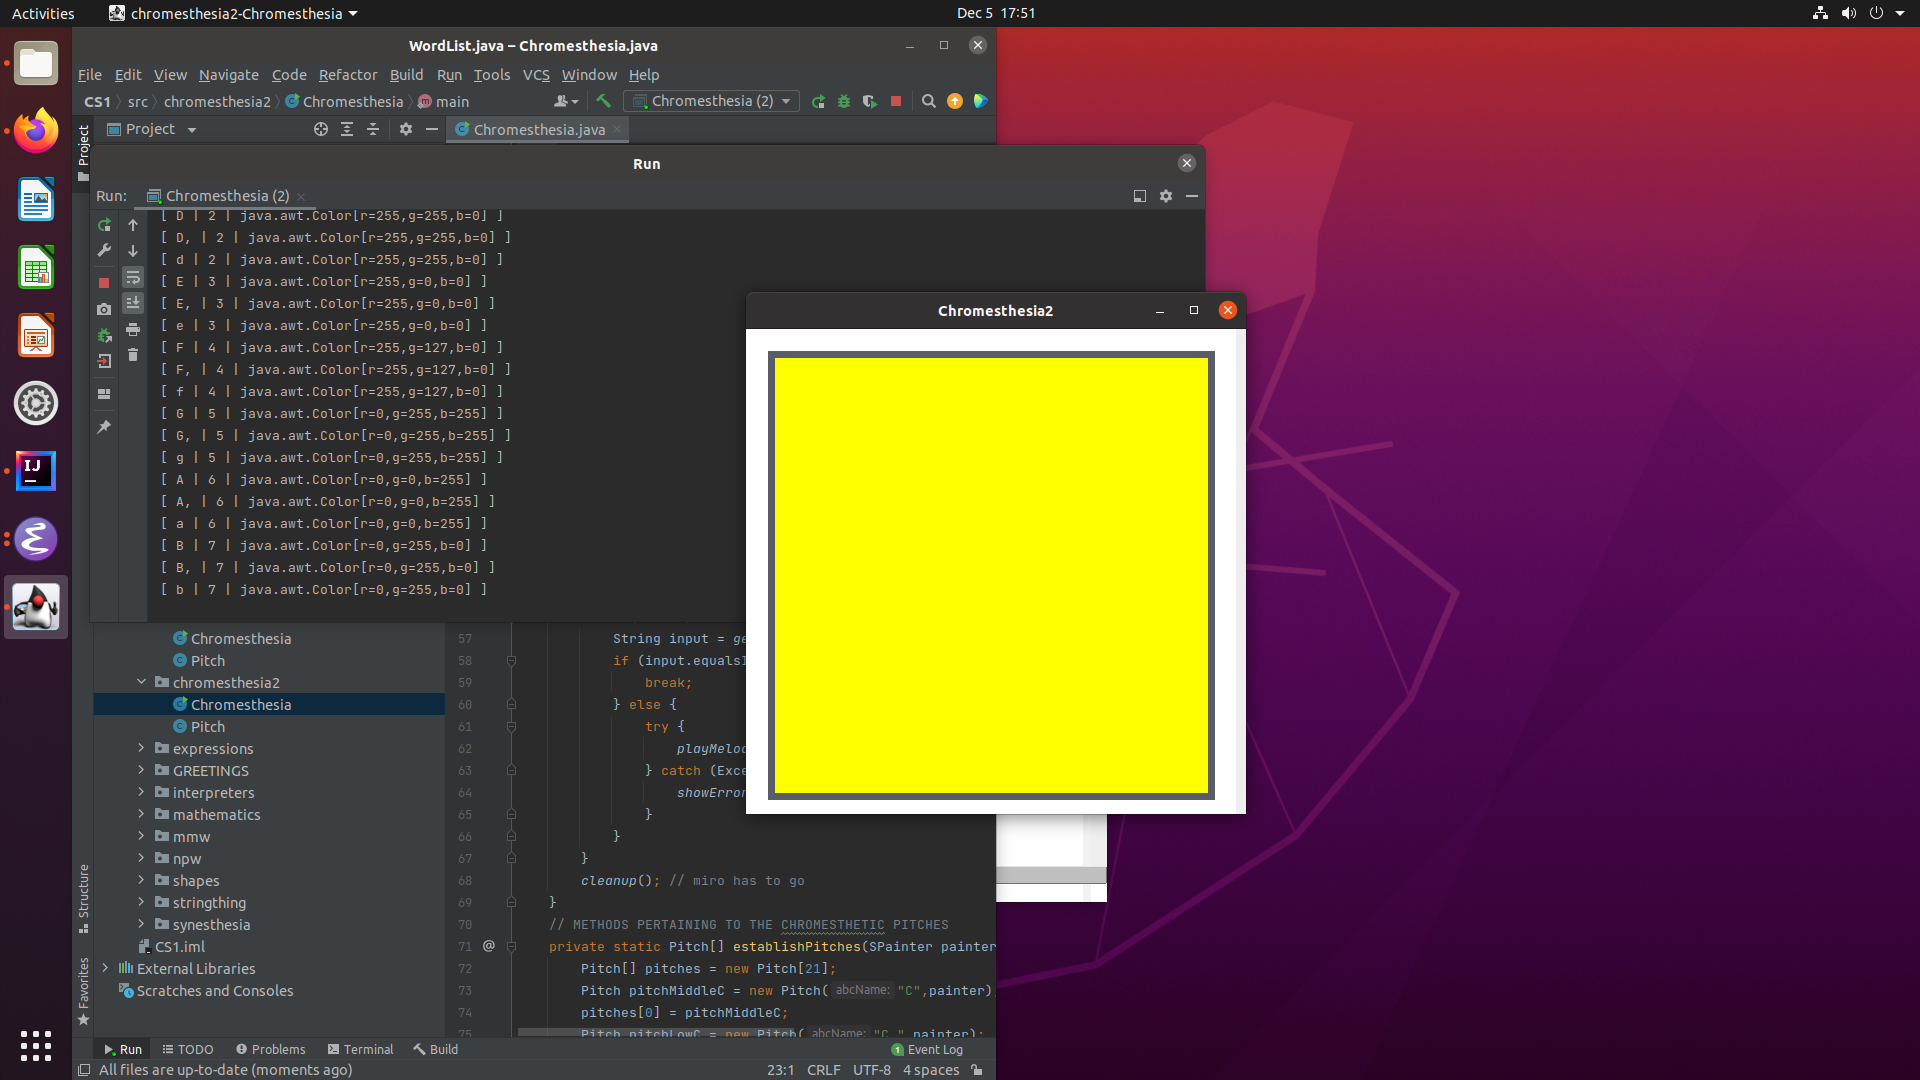Open the Terminal tool window
The width and height of the screenshot is (1920, 1080).
click(x=360, y=1049)
